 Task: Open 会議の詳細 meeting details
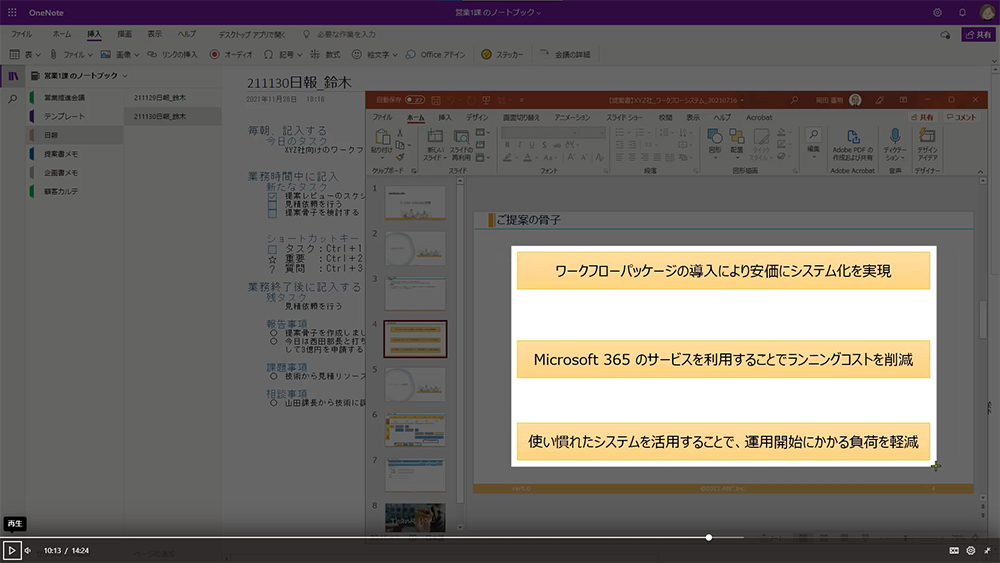pos(565,55)
